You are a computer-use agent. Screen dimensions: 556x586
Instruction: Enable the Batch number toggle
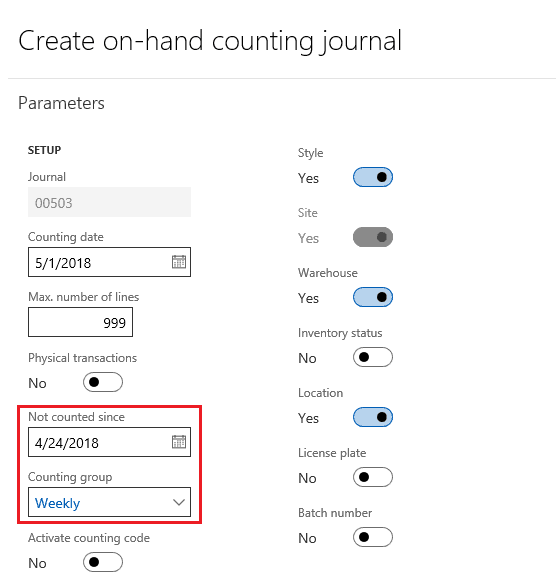point(373,537)
